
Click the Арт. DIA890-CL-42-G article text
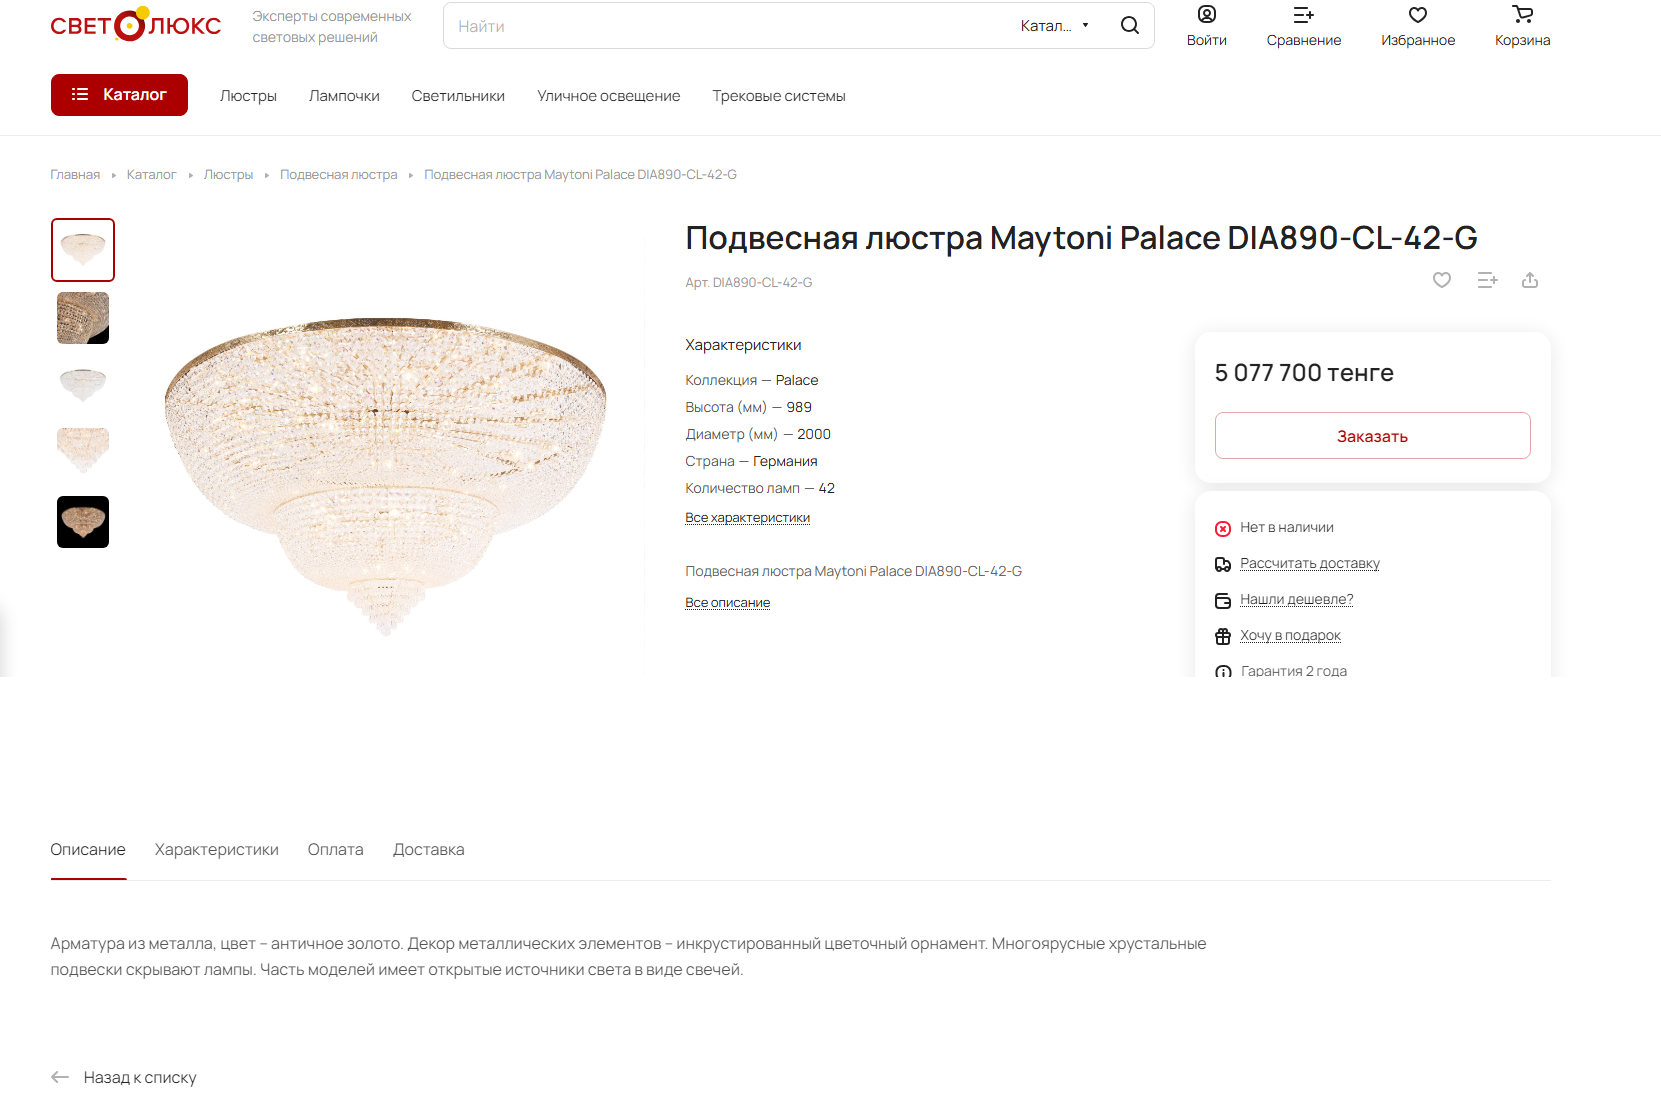click(748, 283)
